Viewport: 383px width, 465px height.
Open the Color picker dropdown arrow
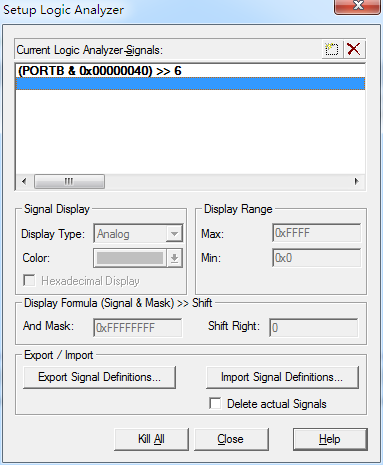174,258
